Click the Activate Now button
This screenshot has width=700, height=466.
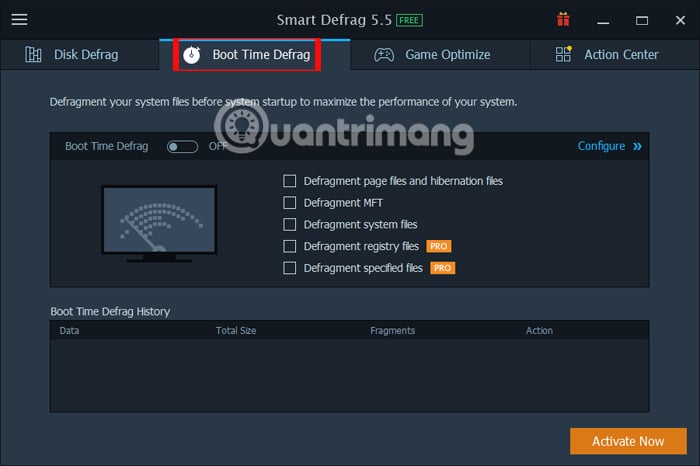628,441
